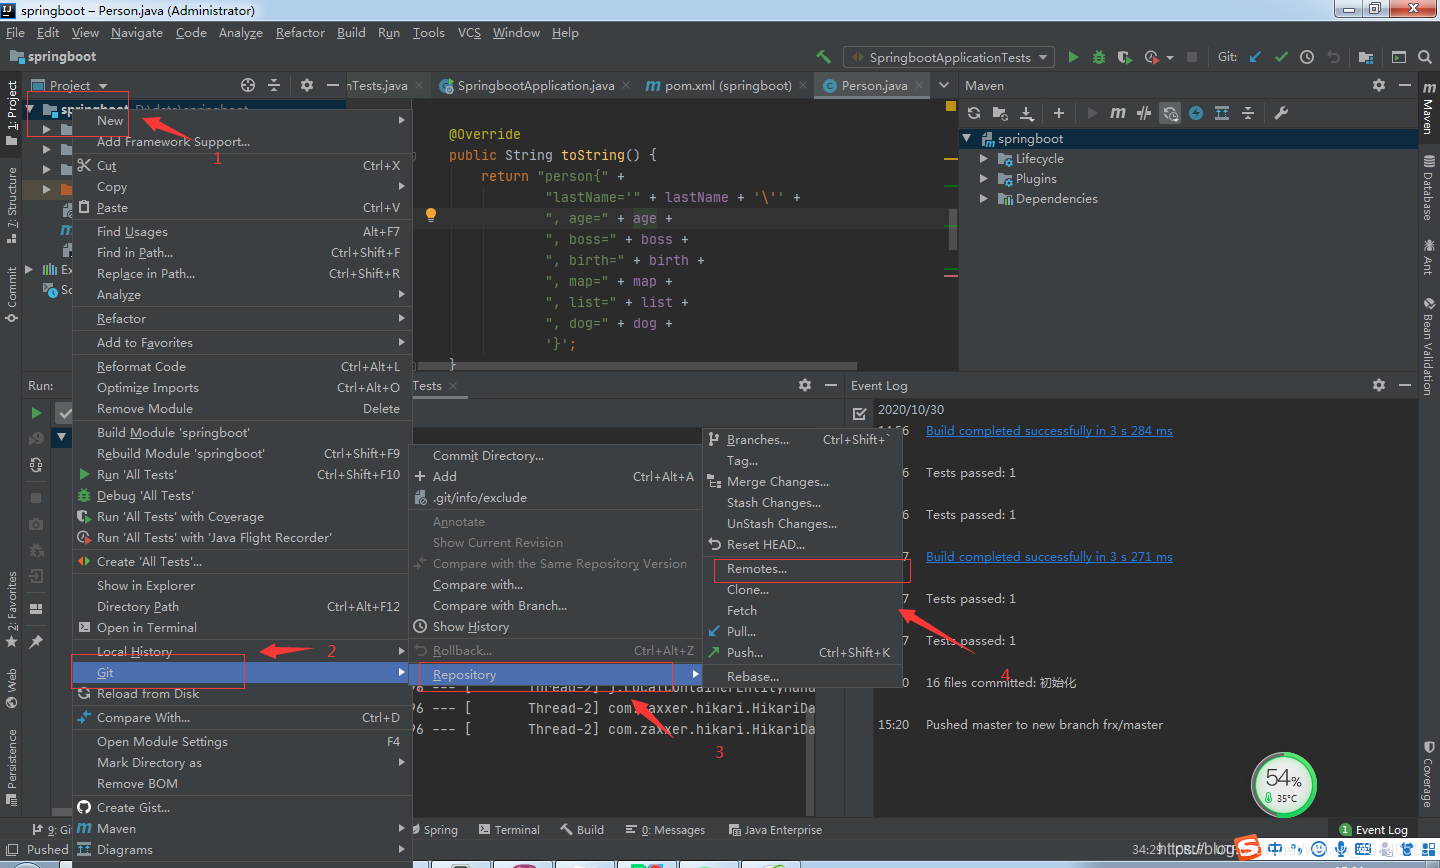The width and height of the screenshot is (1440, 868).
Task: Reload all Maven projects icon
Action: [x=974, y=113]
